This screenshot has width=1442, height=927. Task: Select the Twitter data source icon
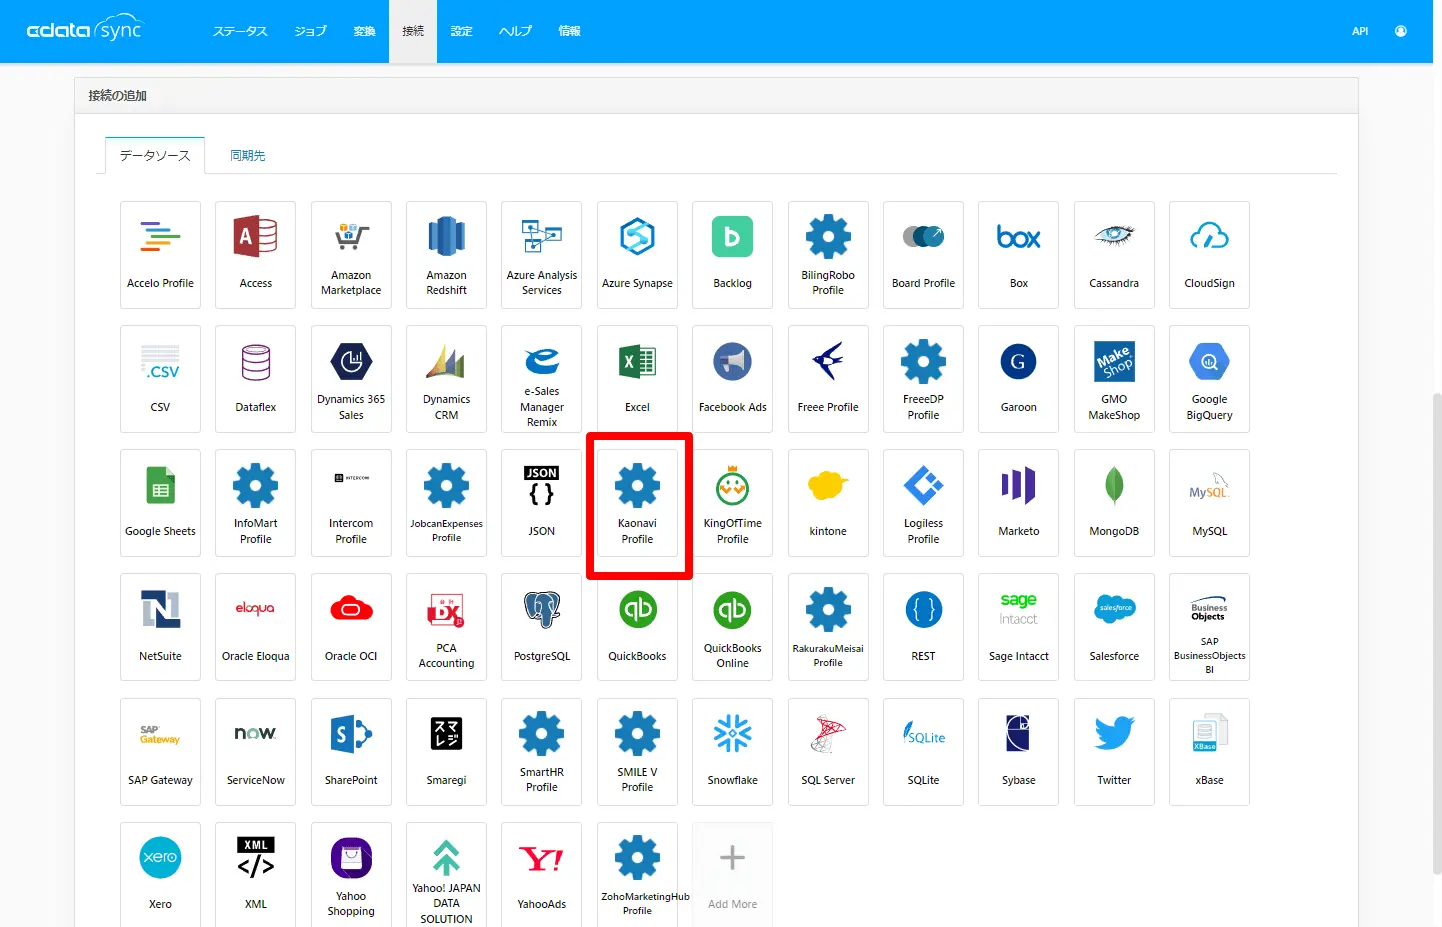(1114, 752)
